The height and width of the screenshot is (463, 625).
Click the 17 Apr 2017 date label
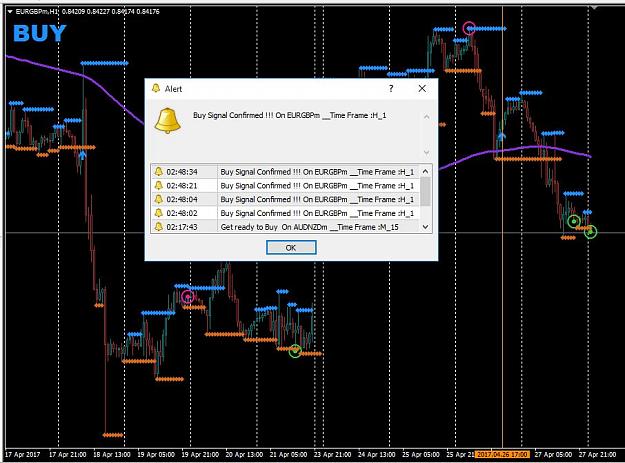[x=23, y=454]
